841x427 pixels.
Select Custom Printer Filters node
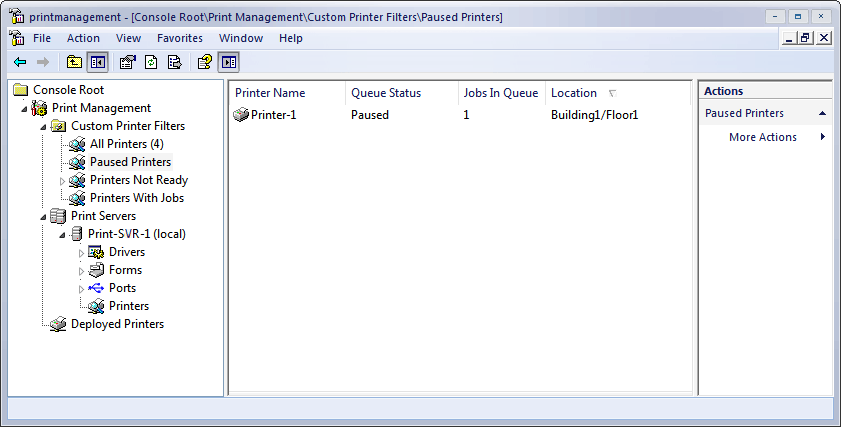[x=128, y=126]
